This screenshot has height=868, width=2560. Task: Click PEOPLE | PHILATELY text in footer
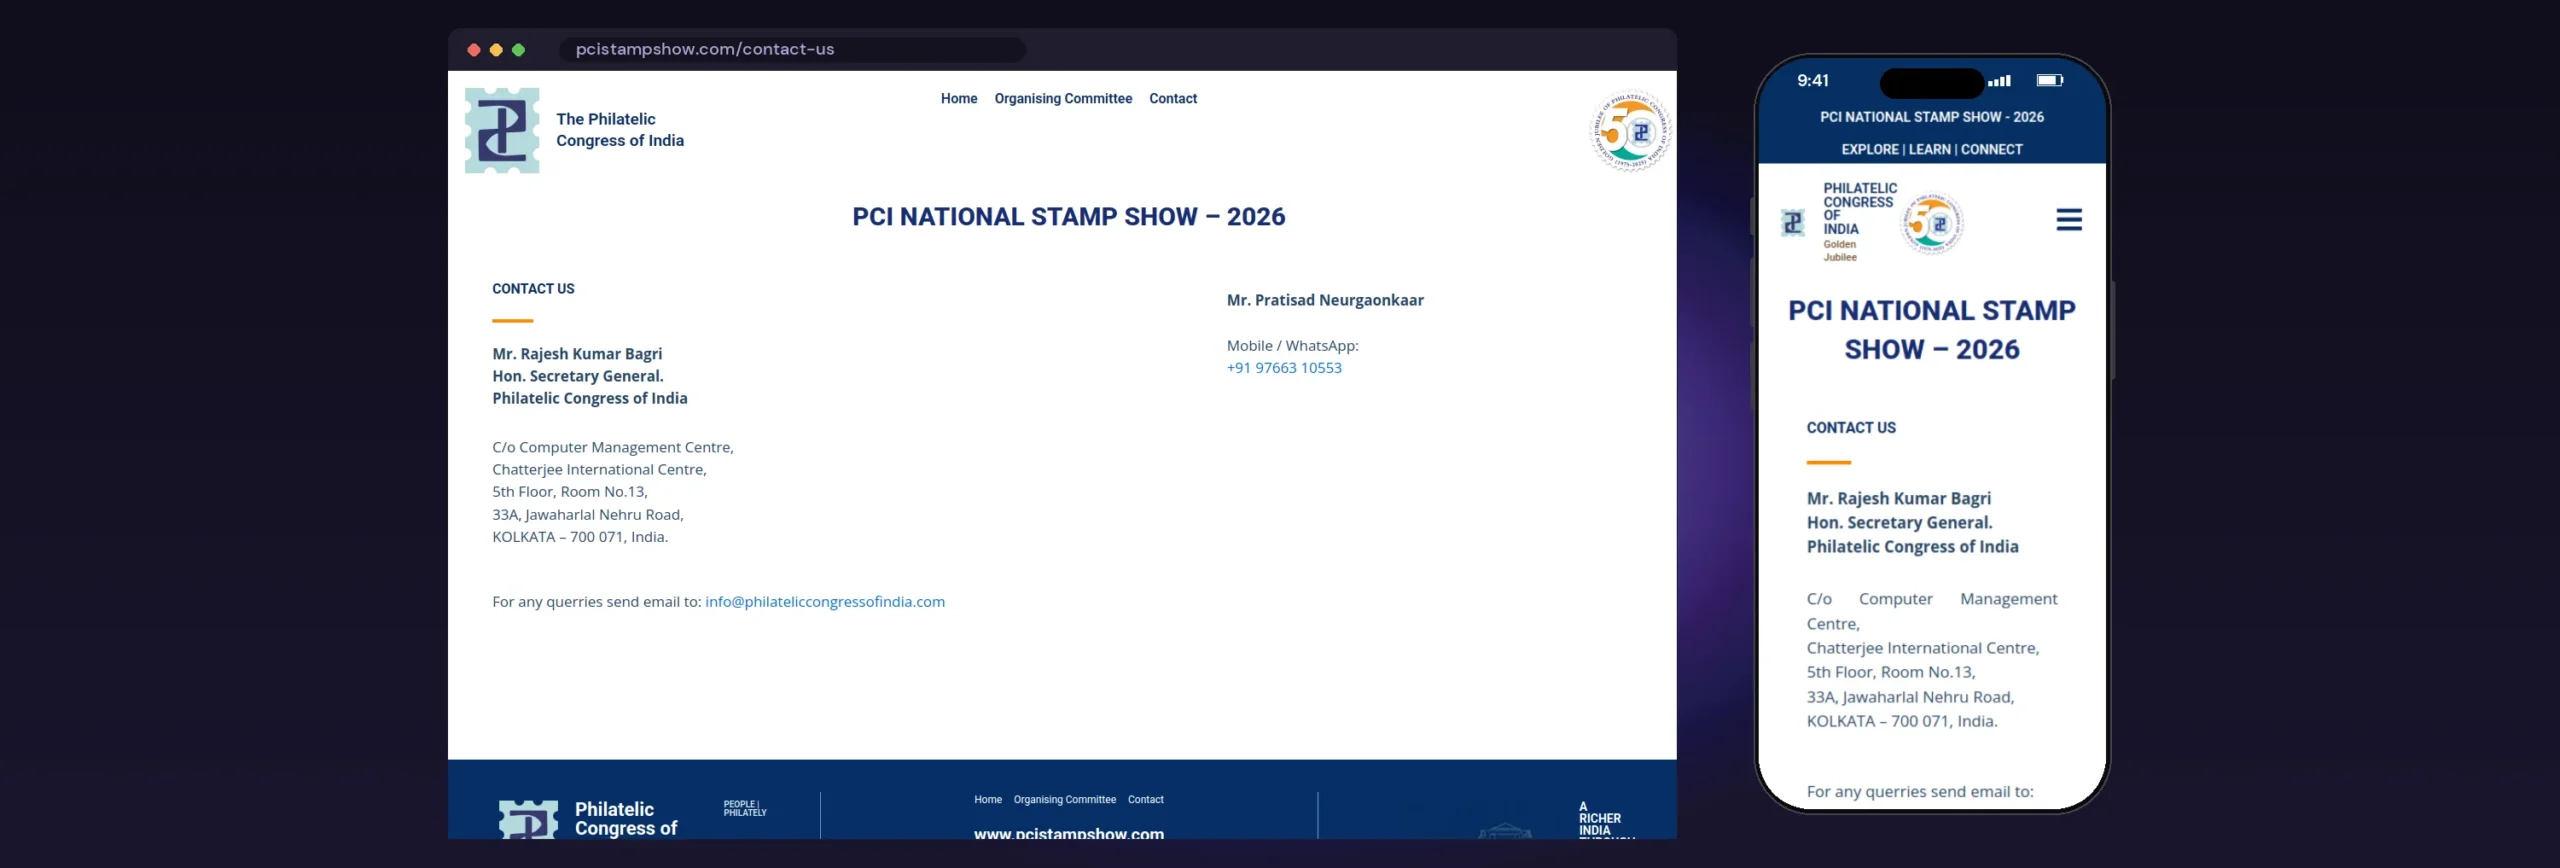point(745,808)
